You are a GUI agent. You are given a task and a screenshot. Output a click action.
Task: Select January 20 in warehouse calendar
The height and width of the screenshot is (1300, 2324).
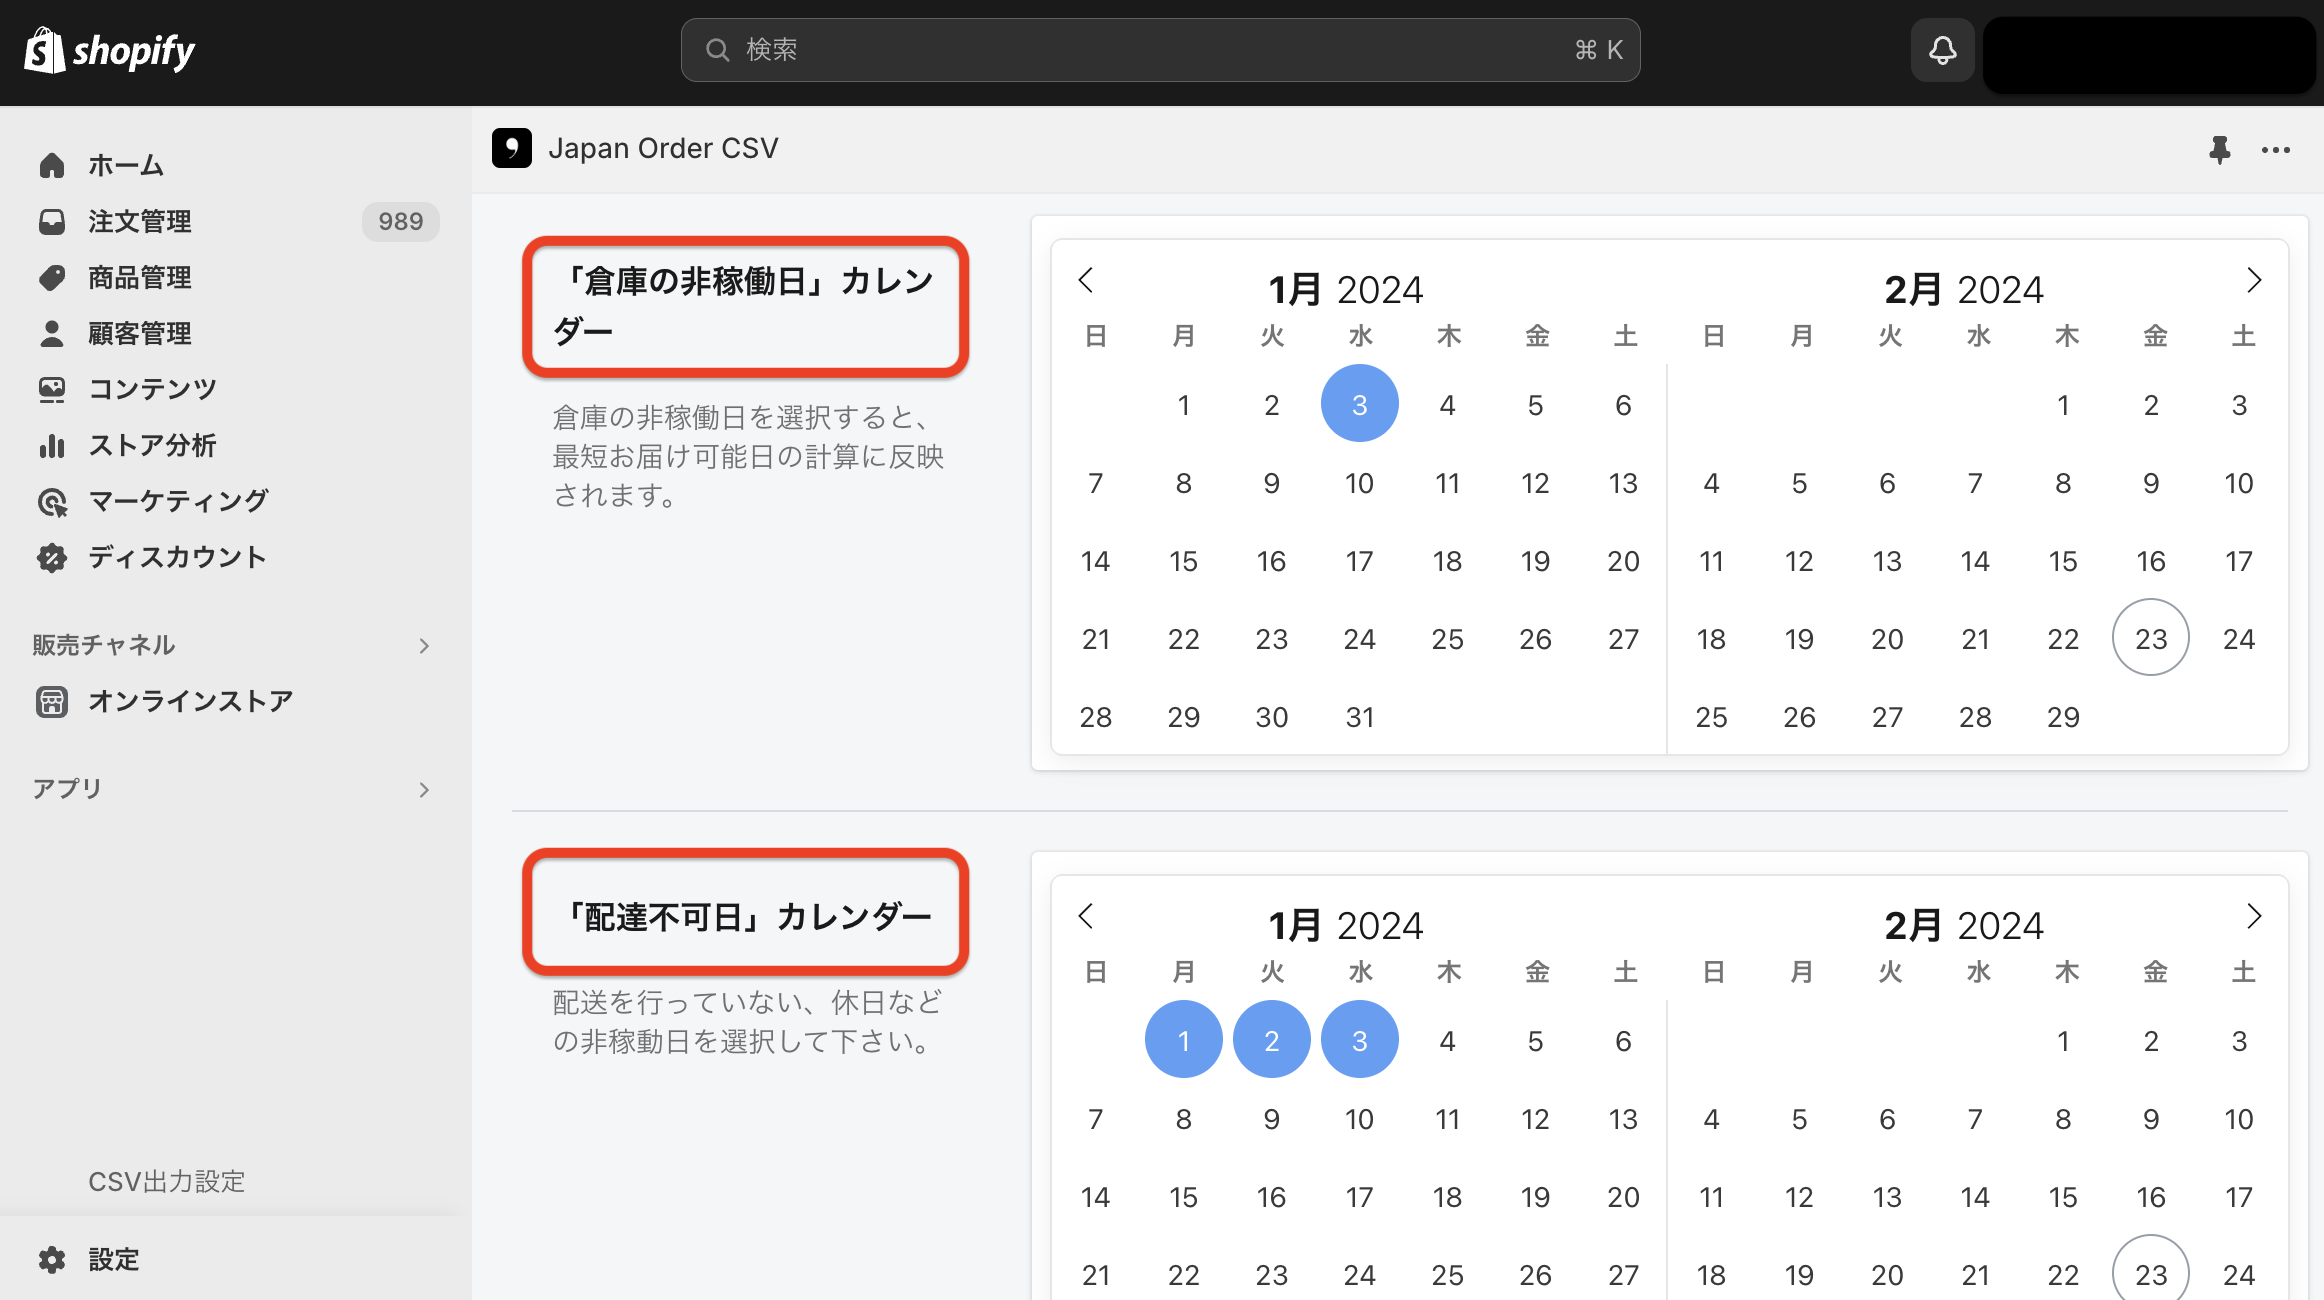click(1623, 560)
